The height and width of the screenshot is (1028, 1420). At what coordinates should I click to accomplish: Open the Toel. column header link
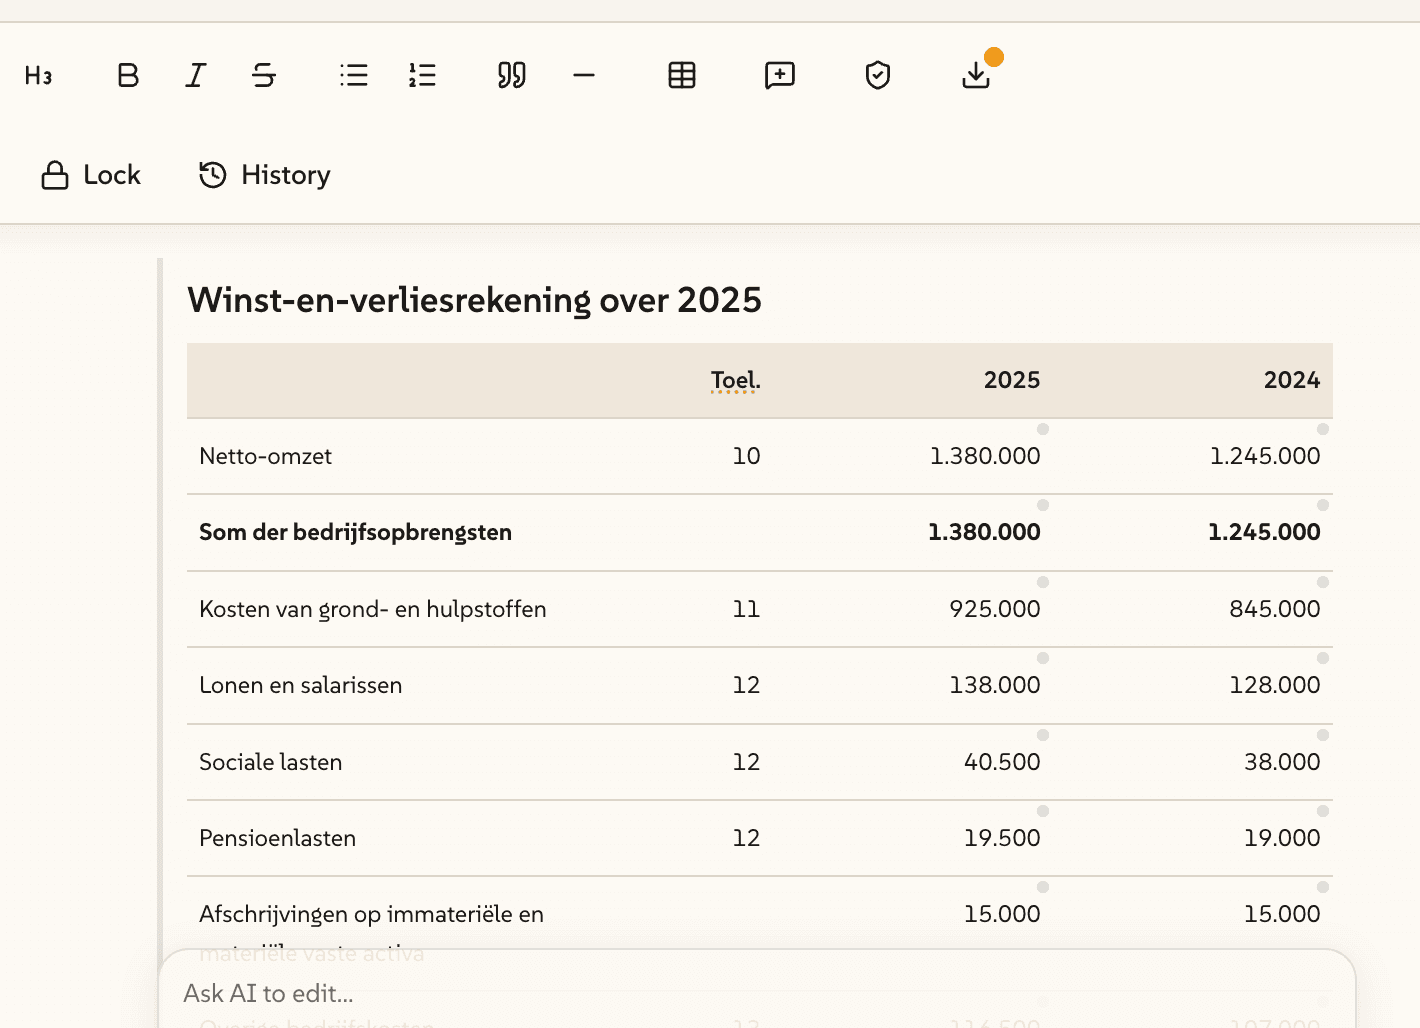click(x=735, y=380)
